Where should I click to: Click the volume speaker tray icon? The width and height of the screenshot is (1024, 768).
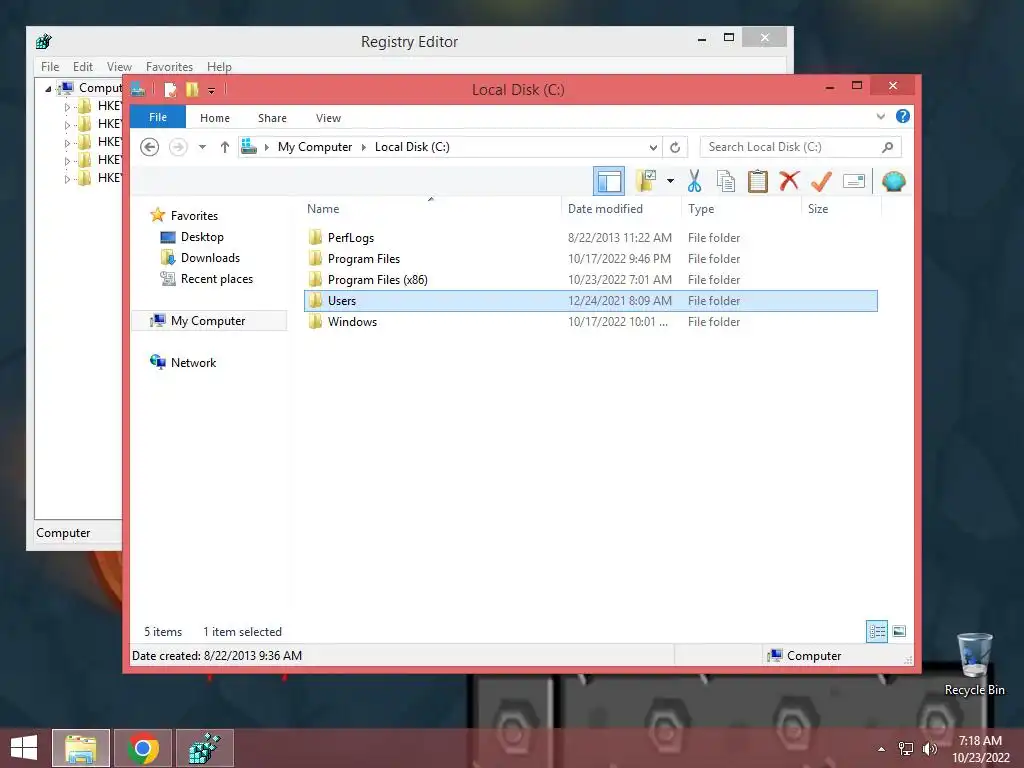pyautogui.click(x=929, y=749)
